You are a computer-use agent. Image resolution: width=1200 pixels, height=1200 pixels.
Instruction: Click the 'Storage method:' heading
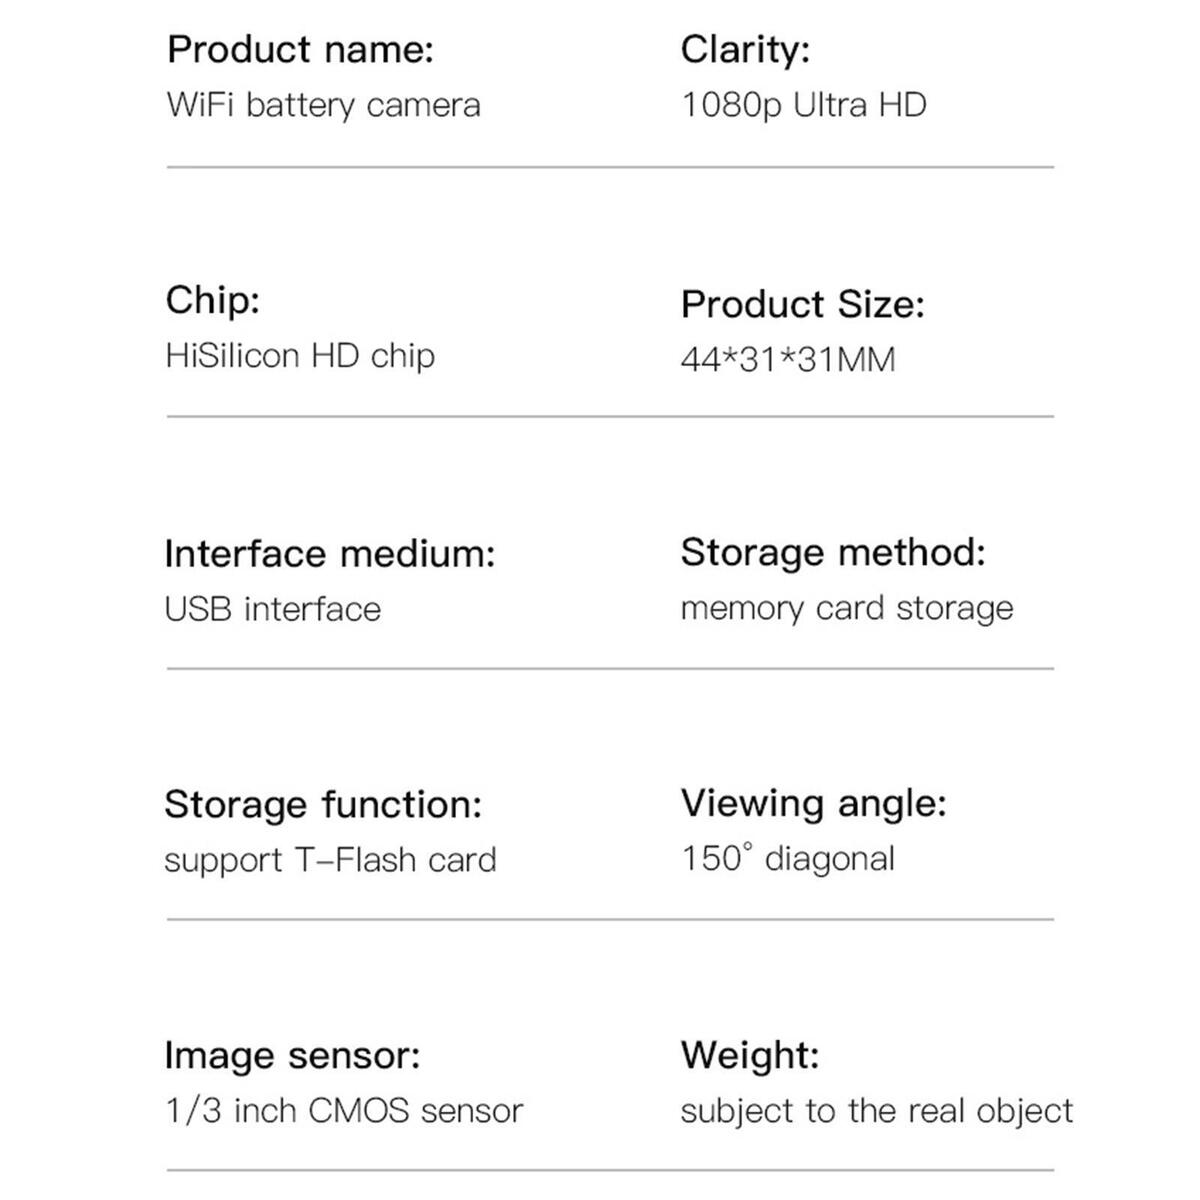[x=833, y=552]
